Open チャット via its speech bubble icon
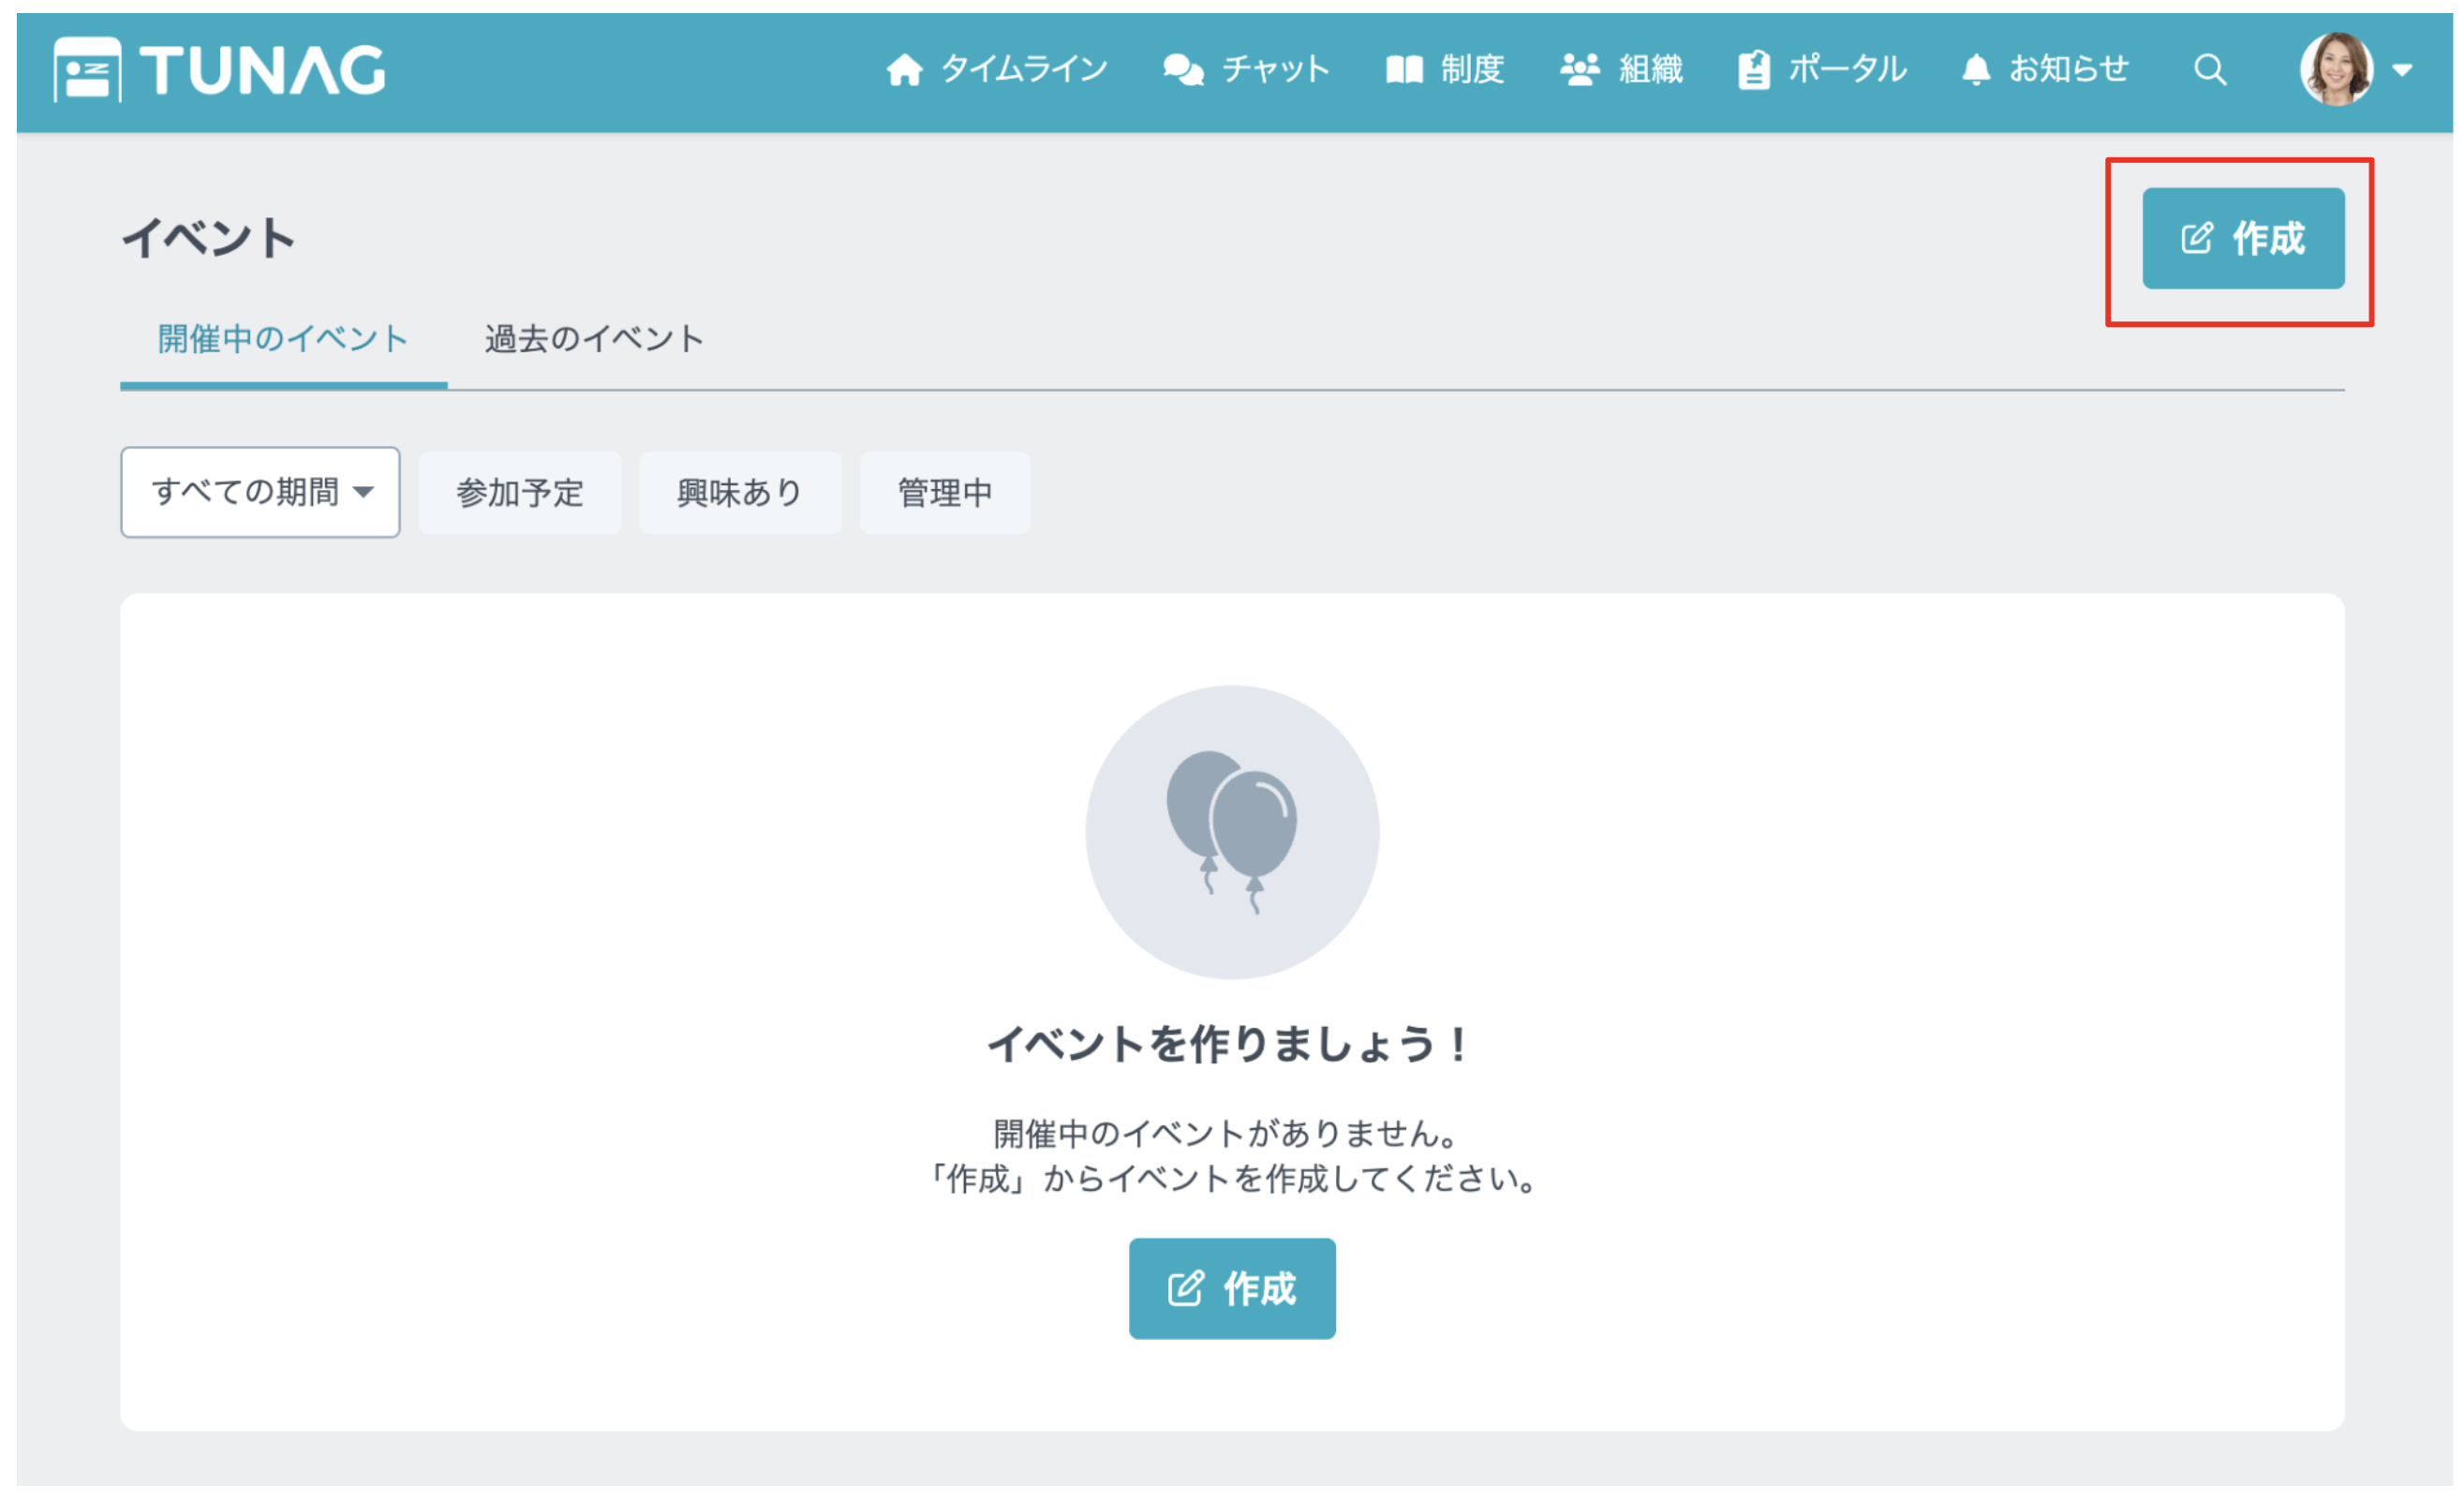Viewport: 2464px width, 1499px height. [1183, 68]
